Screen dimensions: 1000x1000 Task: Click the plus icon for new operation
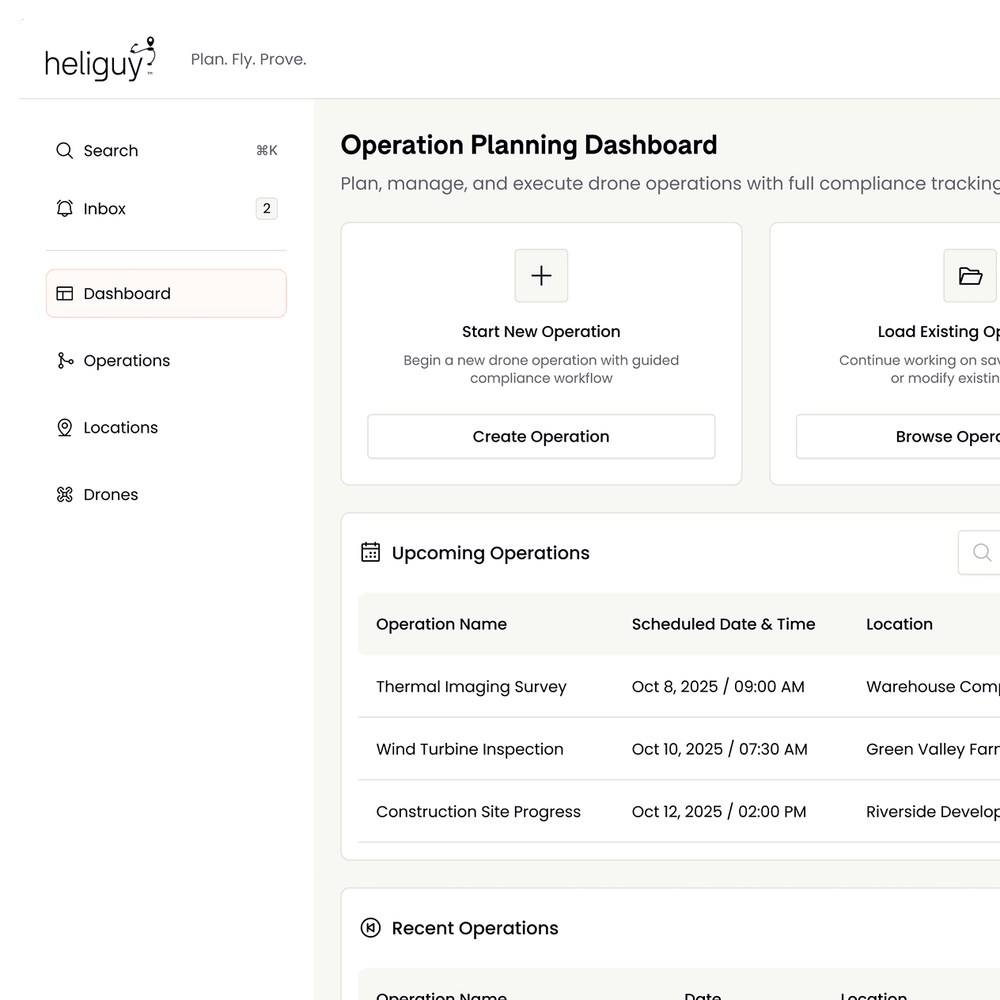[x=541, y=276]
